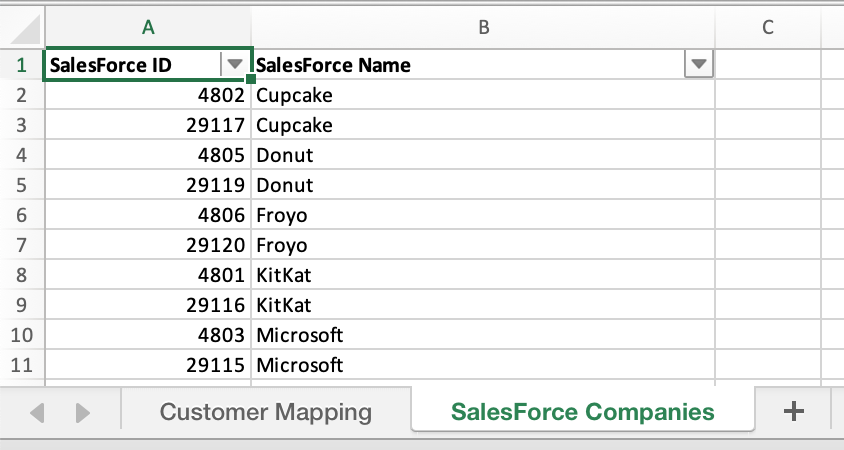Select row 10 header
Viewport: 844px width, 450px height.
(x=22, y=335)
